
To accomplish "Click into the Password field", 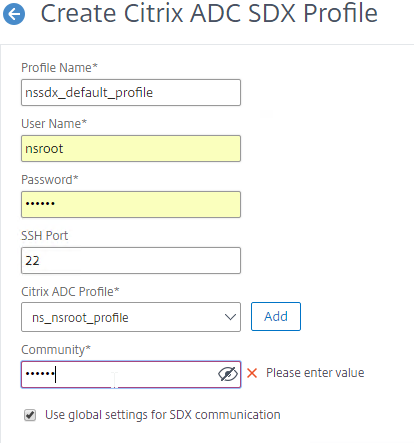I will click(131, 204).
